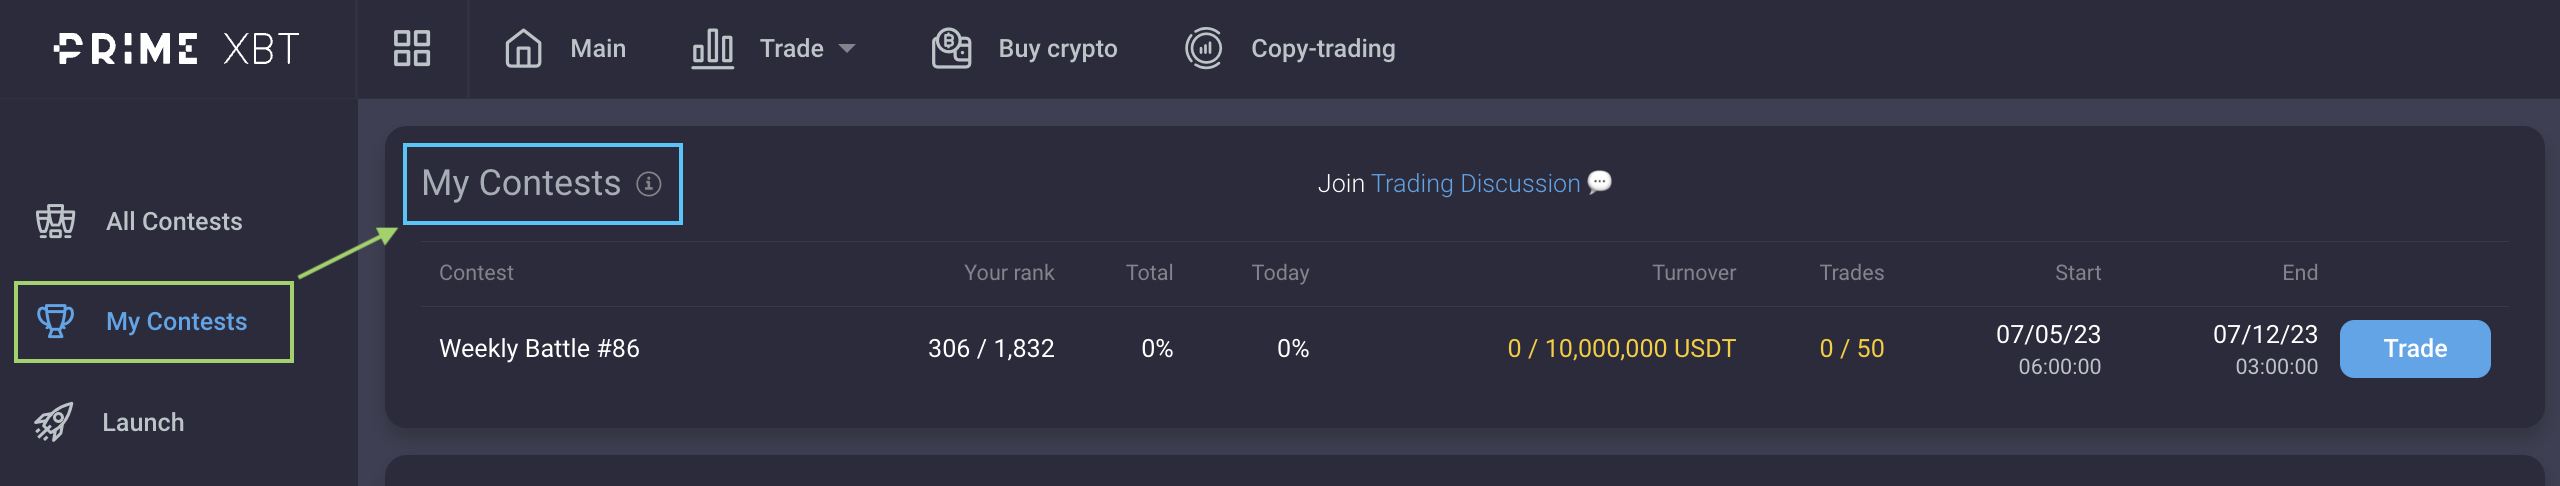
Task: Click the Trade bar chart icon
Action: (x=713, y=49)
